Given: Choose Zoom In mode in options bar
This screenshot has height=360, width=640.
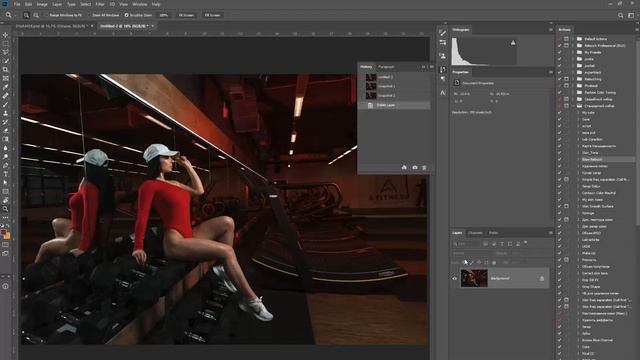Looking at the screenshot, I should pyautogui.click(x=26, y=15).
